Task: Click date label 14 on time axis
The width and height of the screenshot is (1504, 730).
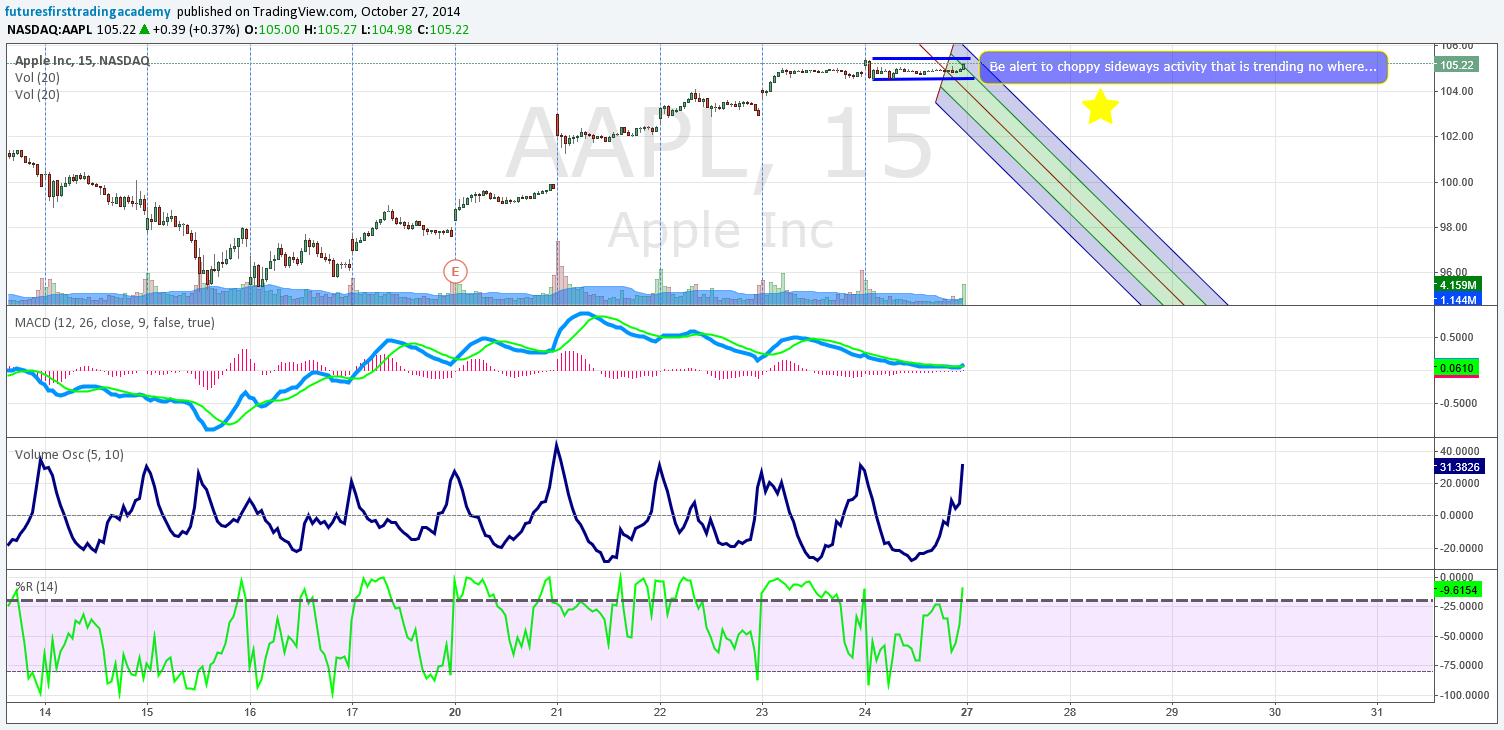Action: click(x=45, y=712)
